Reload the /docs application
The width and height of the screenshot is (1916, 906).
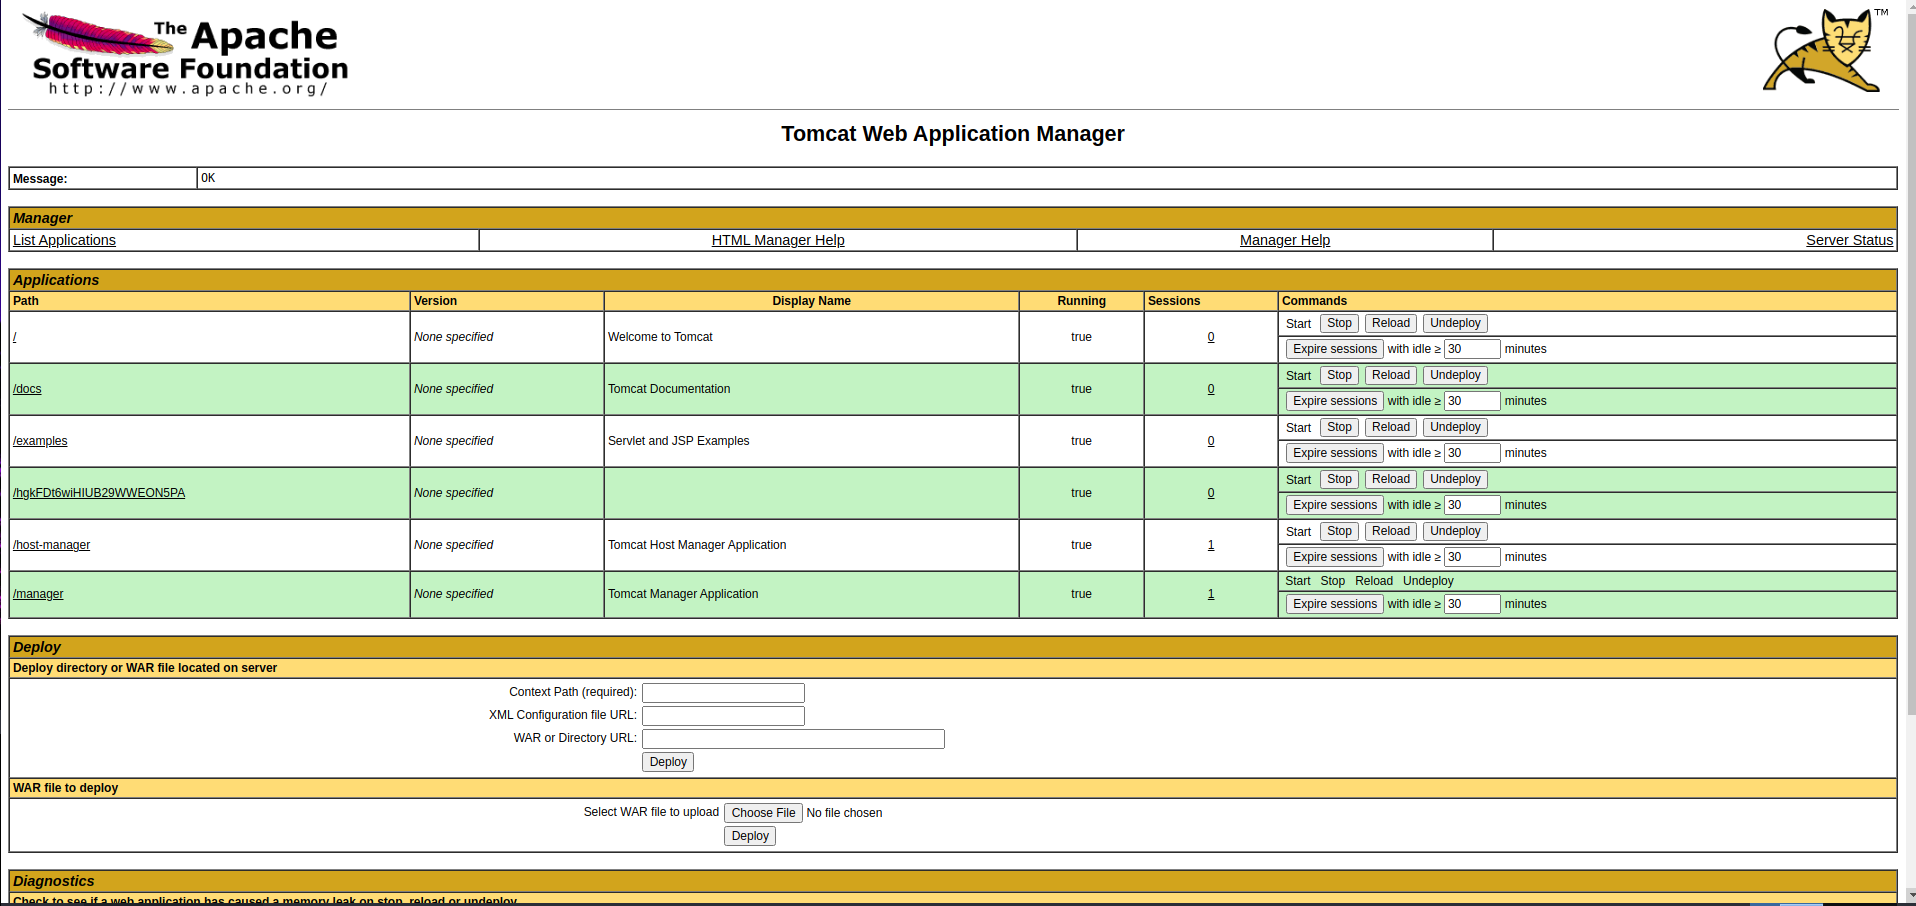1390,375
